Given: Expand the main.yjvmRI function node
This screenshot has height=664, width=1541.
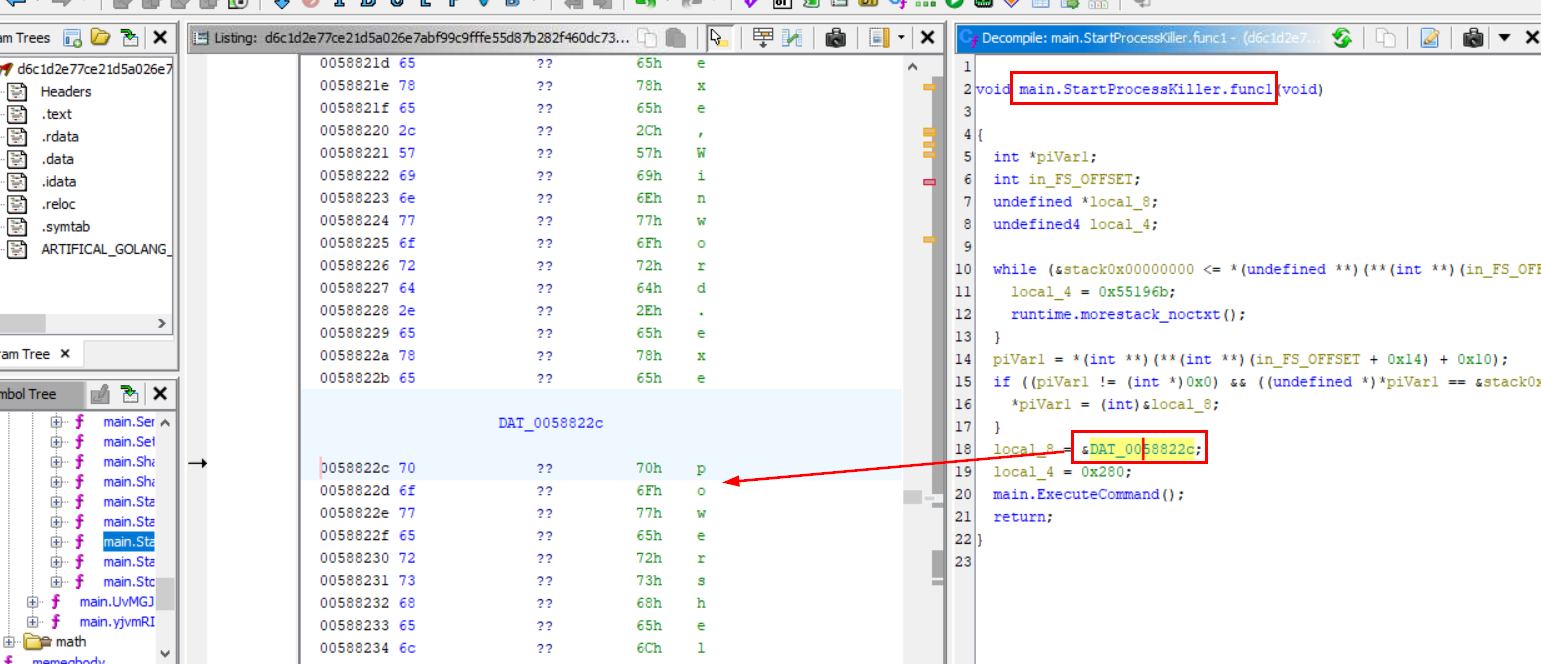Looking at the screenshot, I should click(x=33, y=622).
